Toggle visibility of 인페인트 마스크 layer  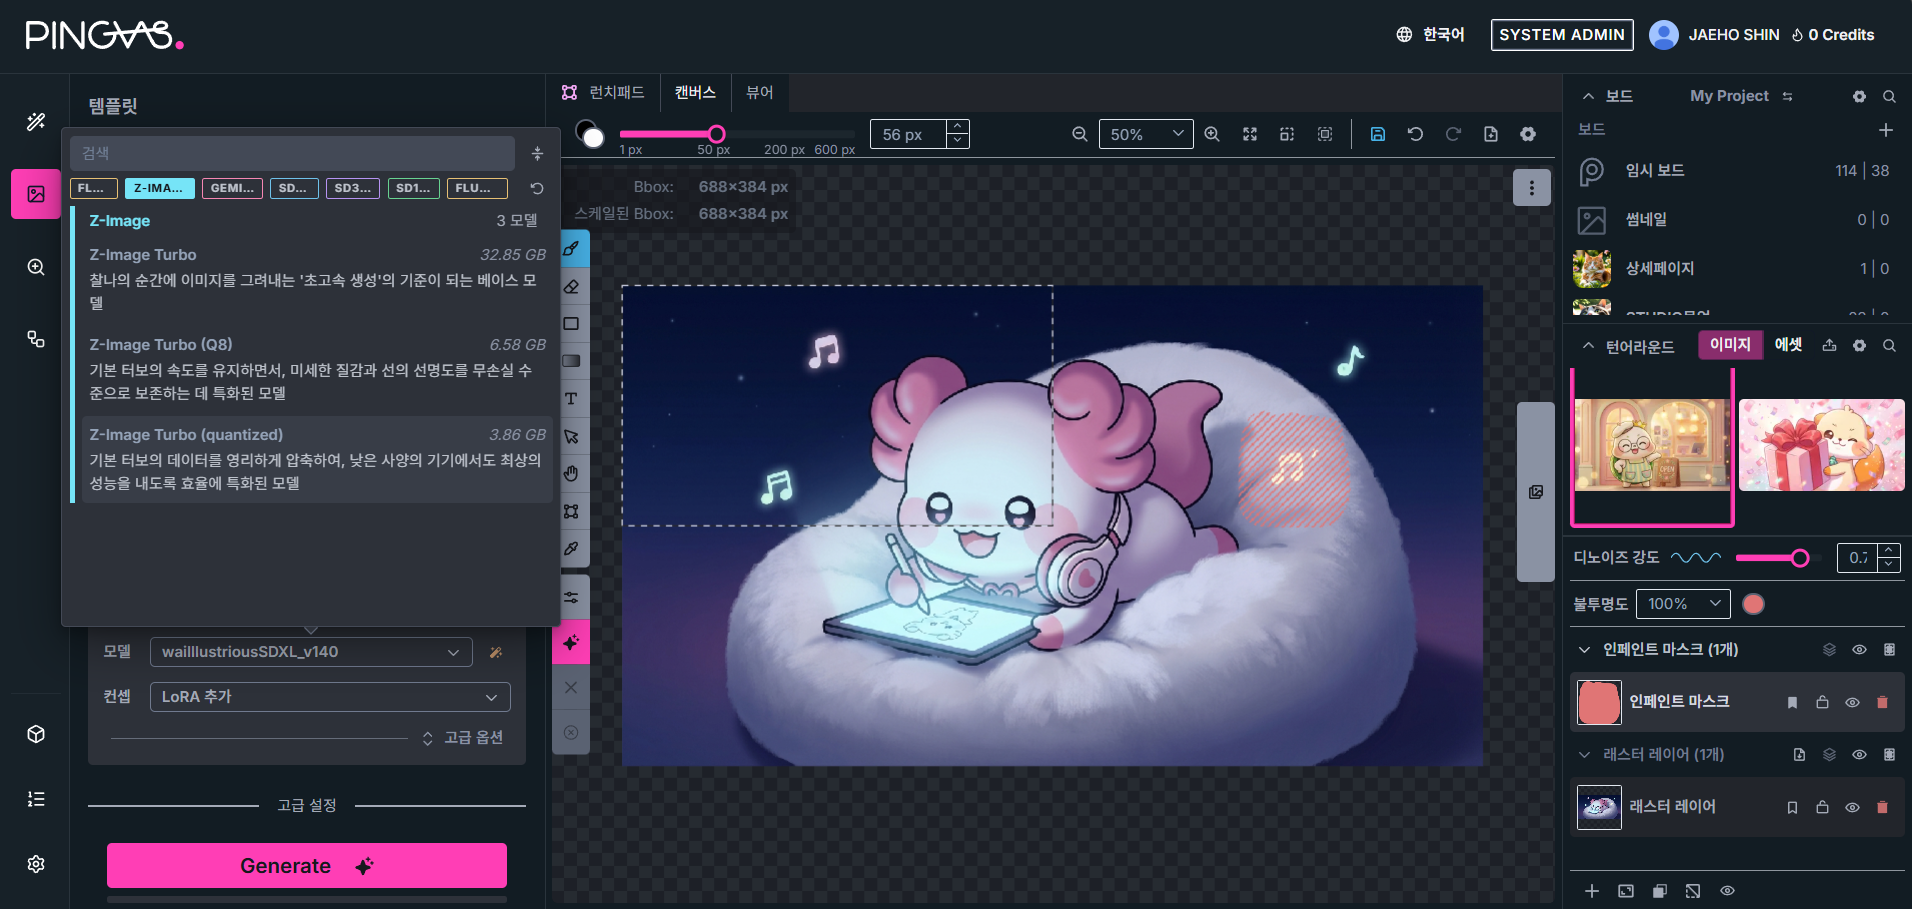(x=1852, y=702)
